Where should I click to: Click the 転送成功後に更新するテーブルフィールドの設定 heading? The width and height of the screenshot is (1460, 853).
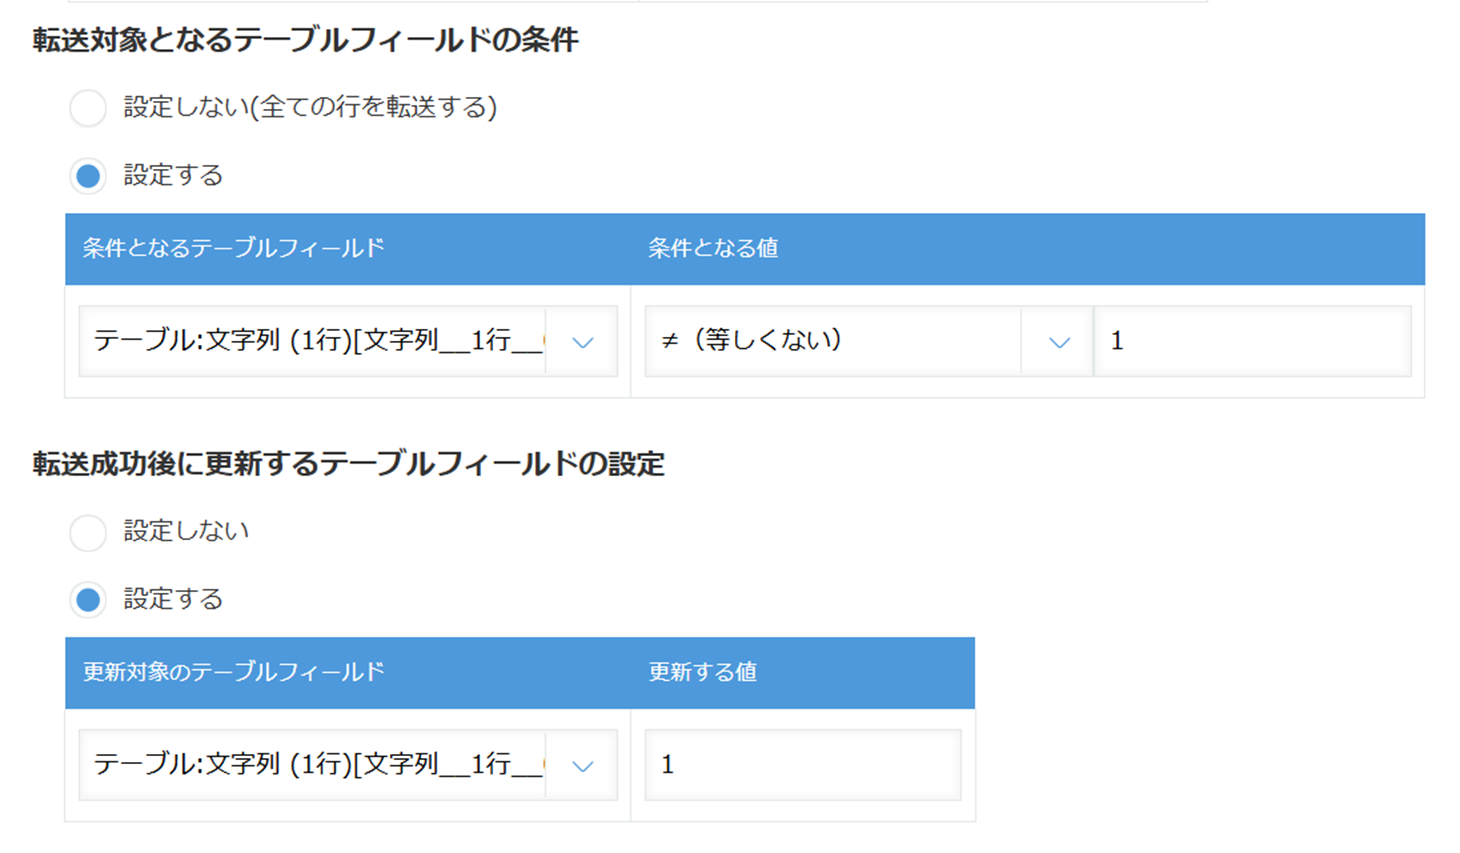click(349, 464)
